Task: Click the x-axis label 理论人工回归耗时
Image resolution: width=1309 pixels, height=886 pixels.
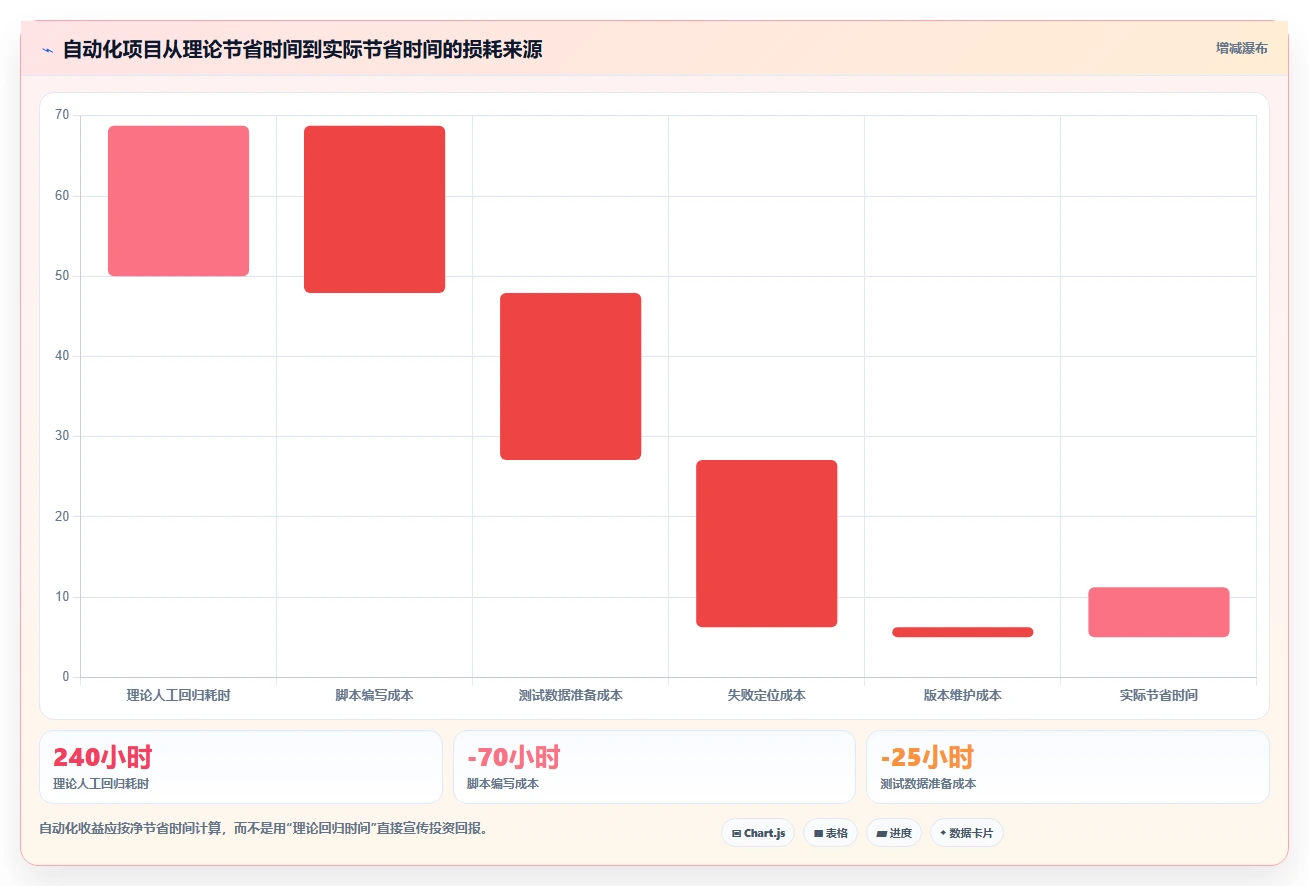Action: coord(178,695)
